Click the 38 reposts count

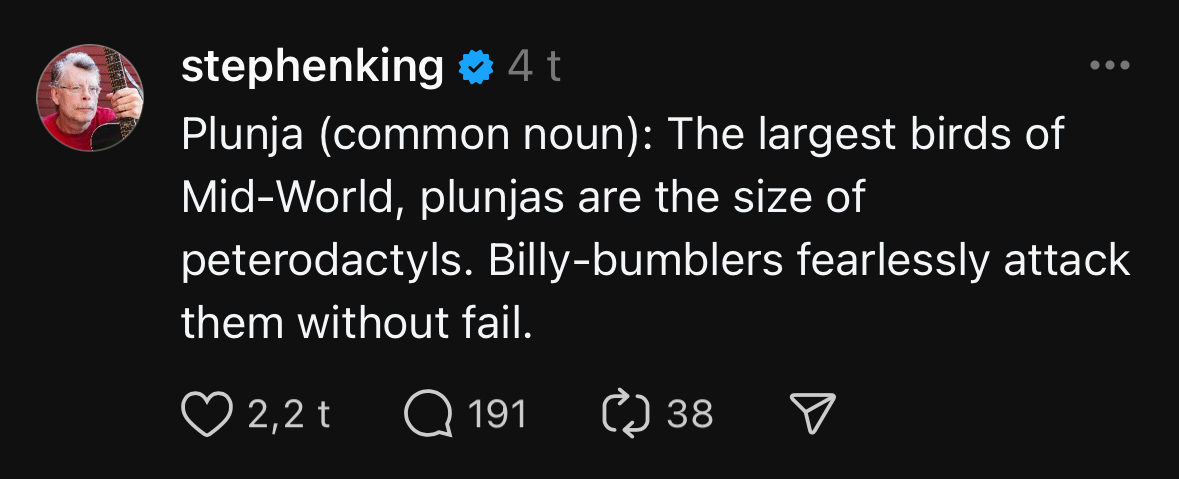690,413
